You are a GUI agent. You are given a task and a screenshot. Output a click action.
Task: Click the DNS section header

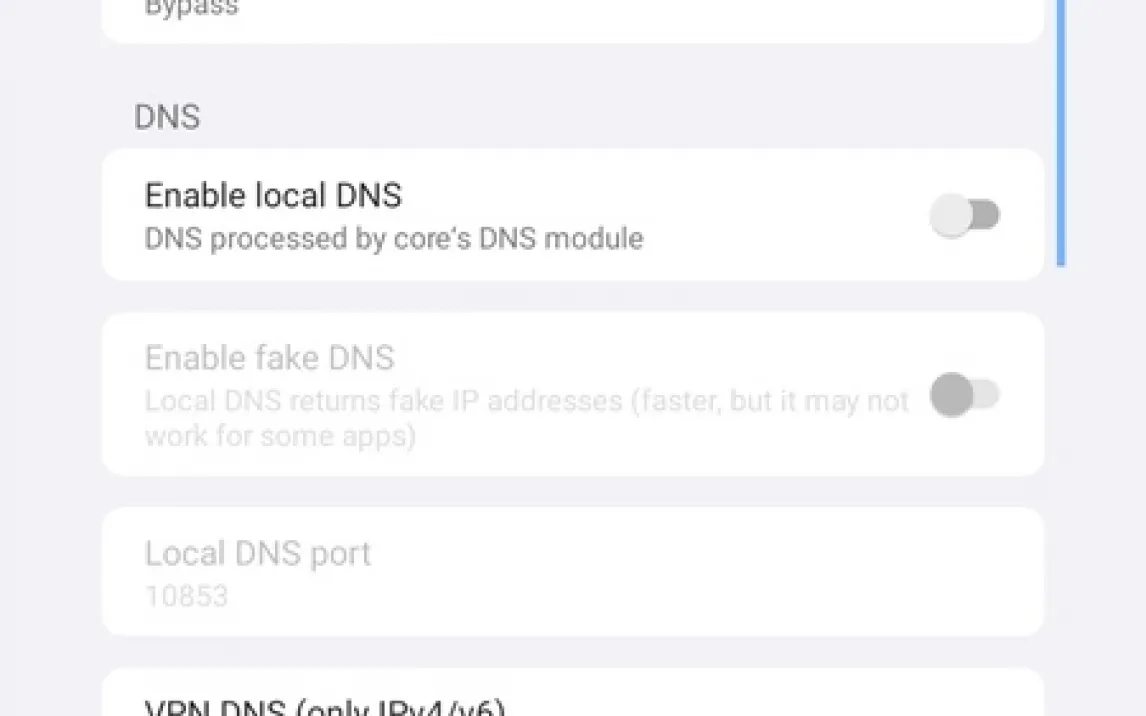[167, 117]
